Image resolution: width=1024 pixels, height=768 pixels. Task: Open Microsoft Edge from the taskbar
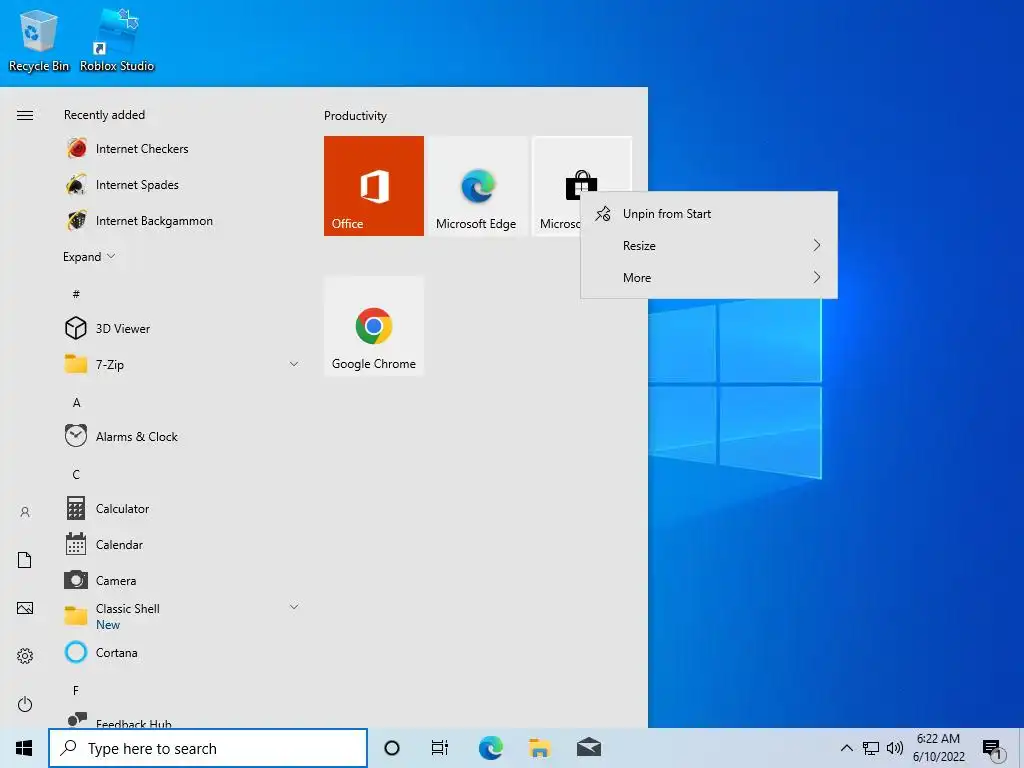click(490, 748)
